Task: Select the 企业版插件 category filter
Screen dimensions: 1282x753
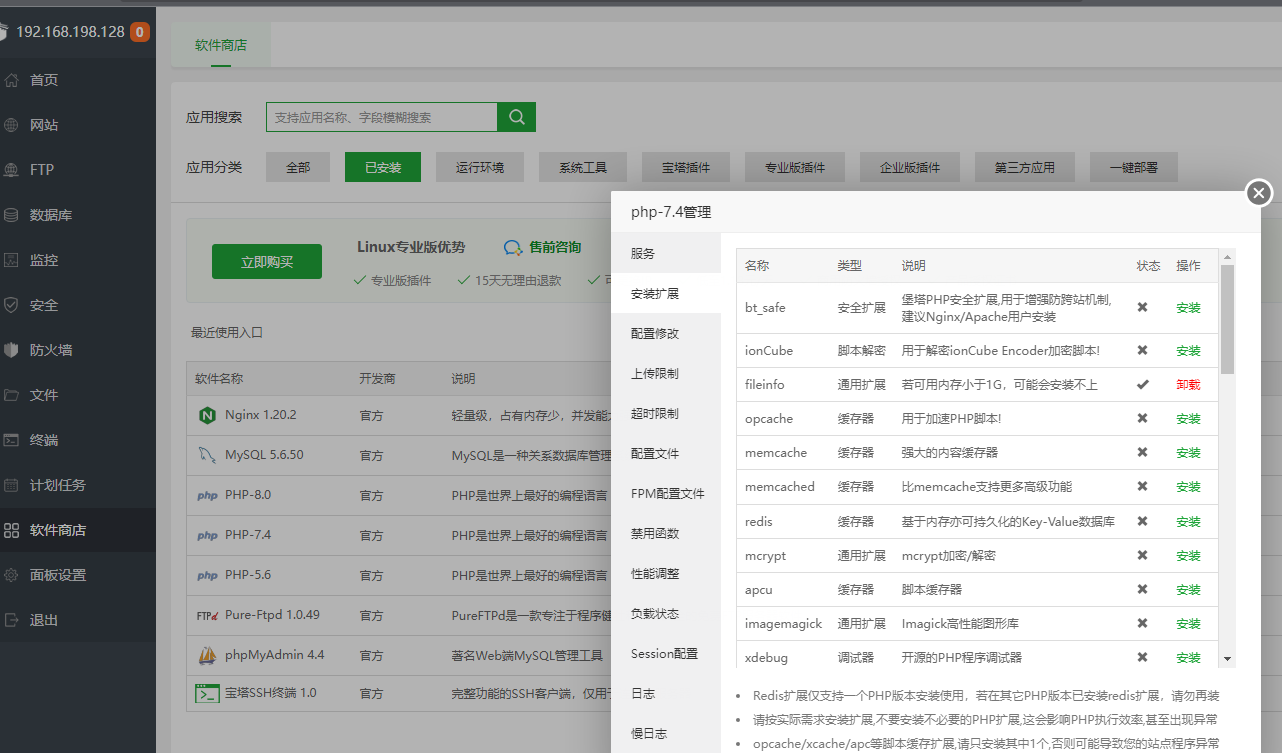Action: 910,167
